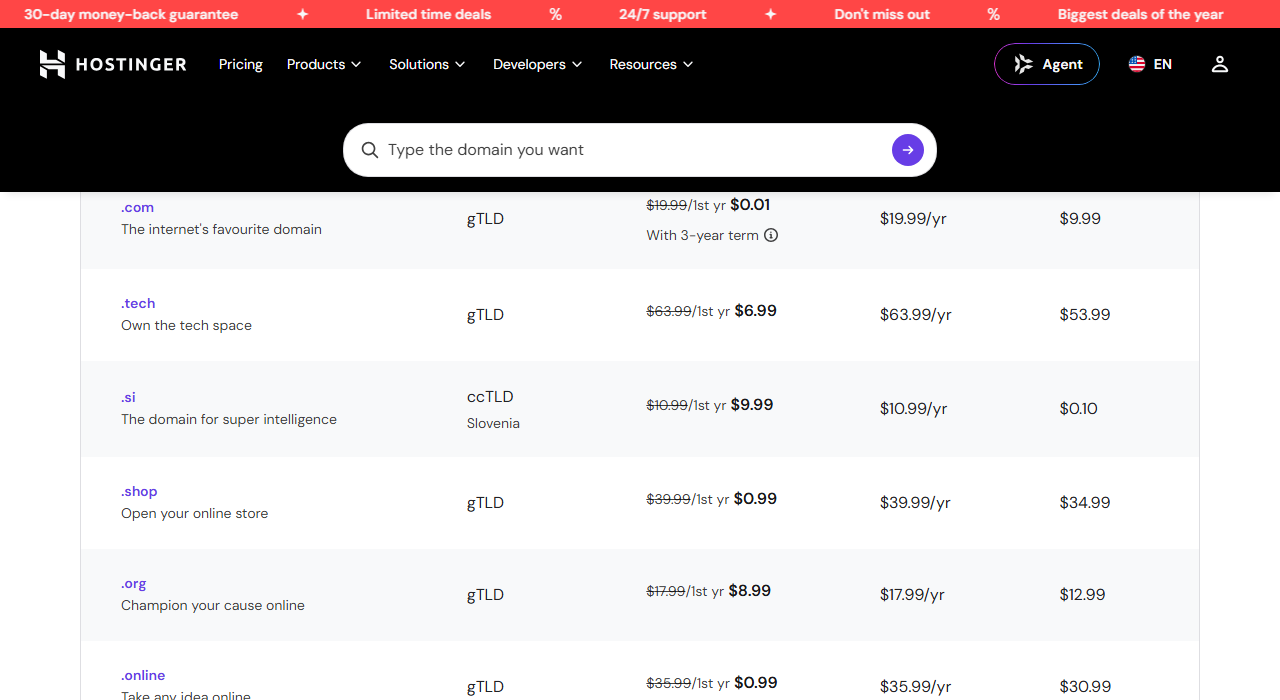Click 'The internet's favourite domain' description
The width and height of the screenshot is (1280, 700).
coord(221,229)
